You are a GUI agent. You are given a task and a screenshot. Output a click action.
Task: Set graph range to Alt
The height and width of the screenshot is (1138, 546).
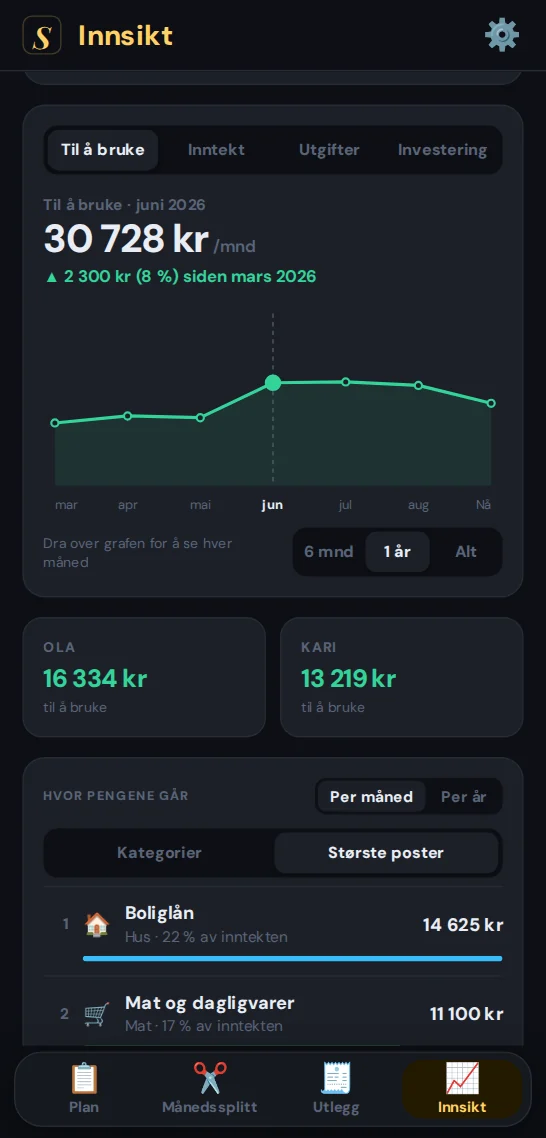pyautogui.click(x=466, y=552)
